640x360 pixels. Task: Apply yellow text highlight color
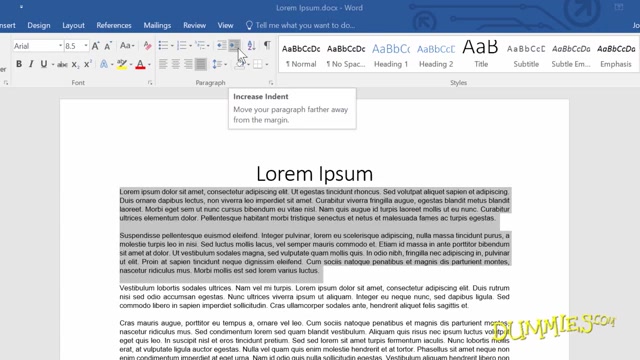pos(122,64)
